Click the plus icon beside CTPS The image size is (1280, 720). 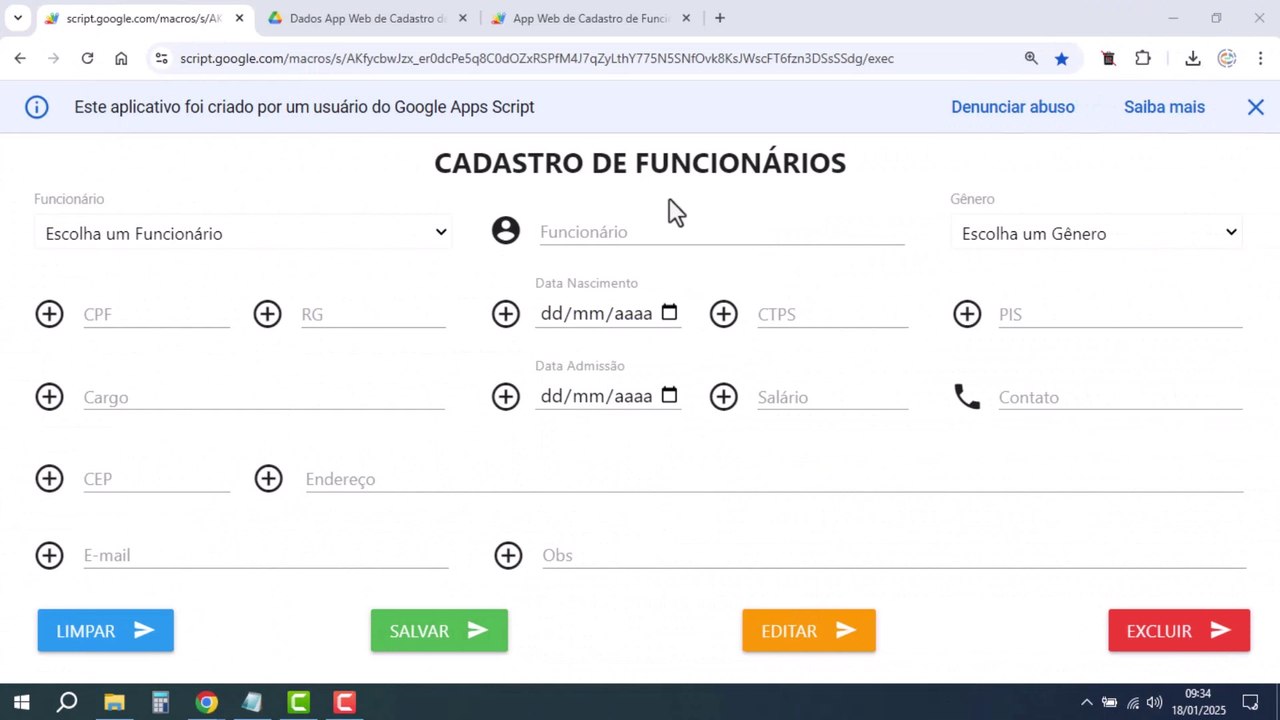724,314
